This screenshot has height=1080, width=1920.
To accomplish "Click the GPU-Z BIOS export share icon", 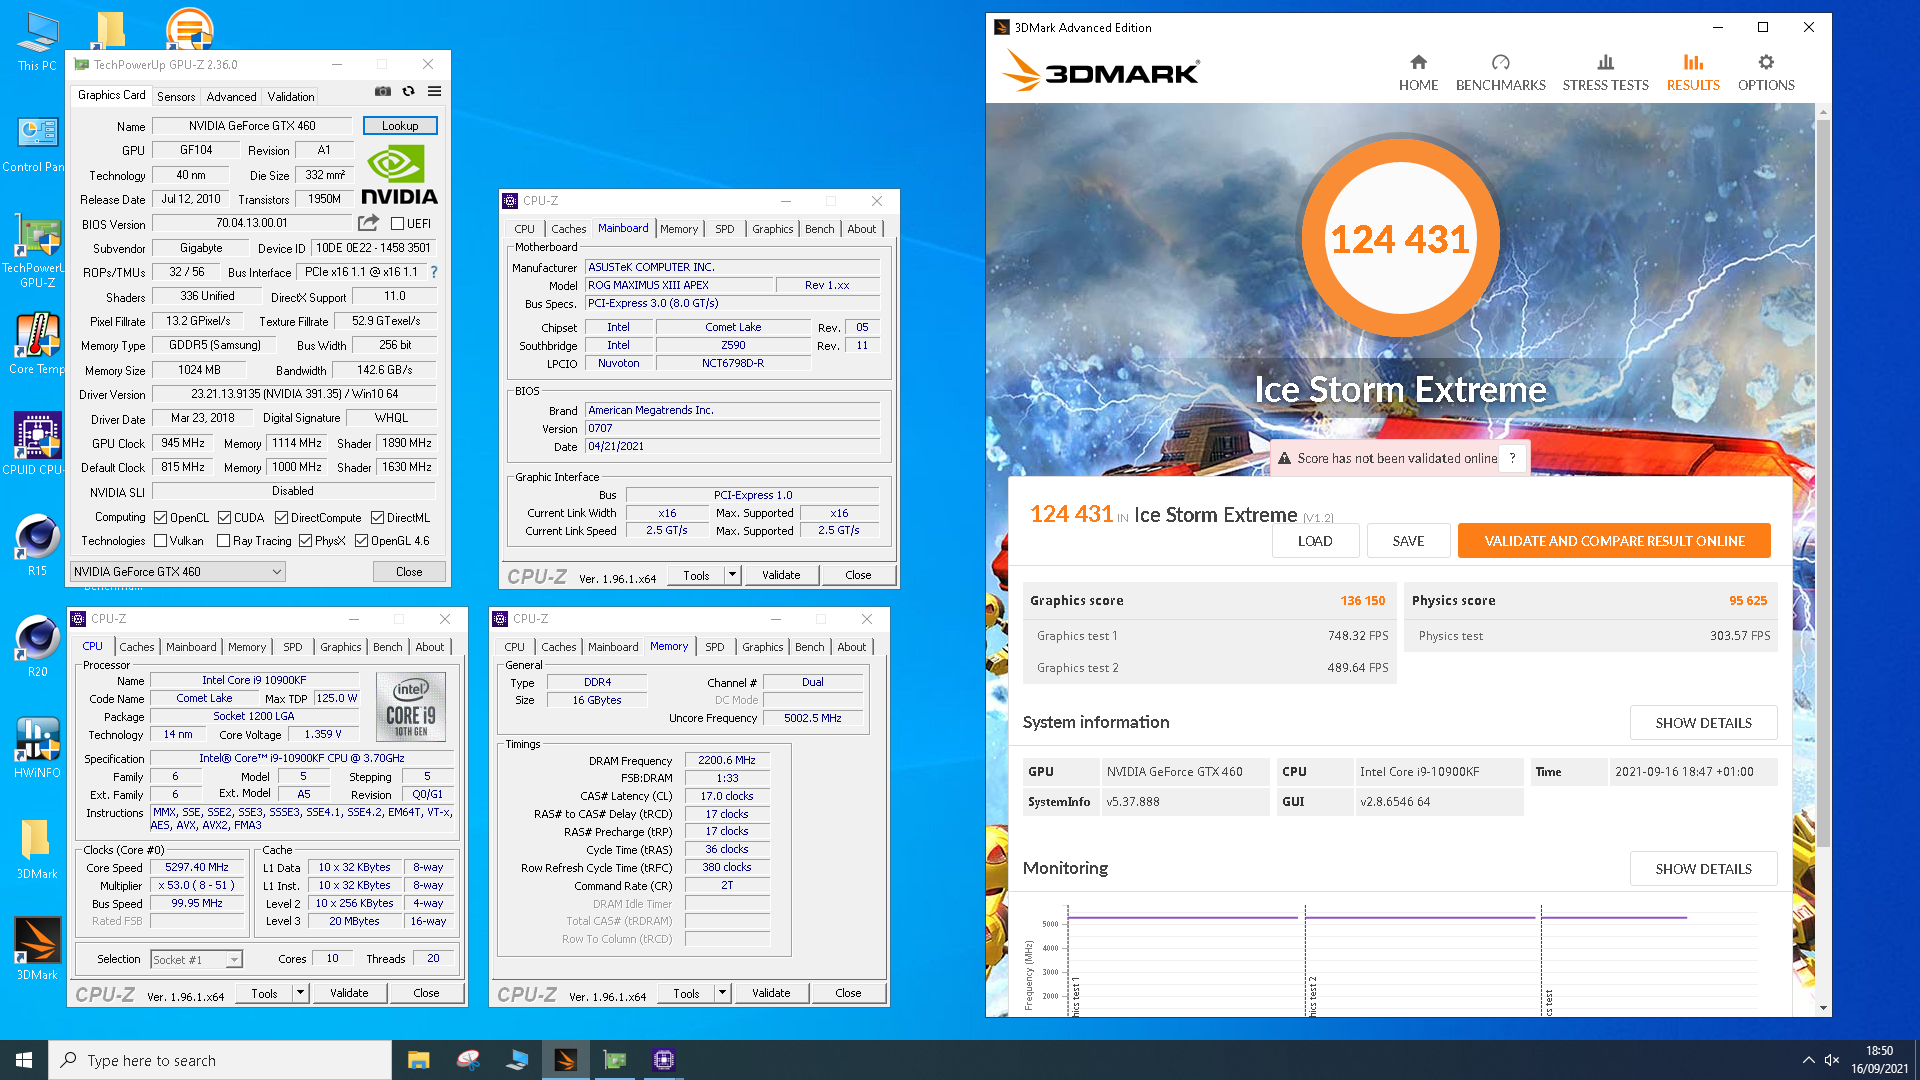I will (x=369, y=223).
